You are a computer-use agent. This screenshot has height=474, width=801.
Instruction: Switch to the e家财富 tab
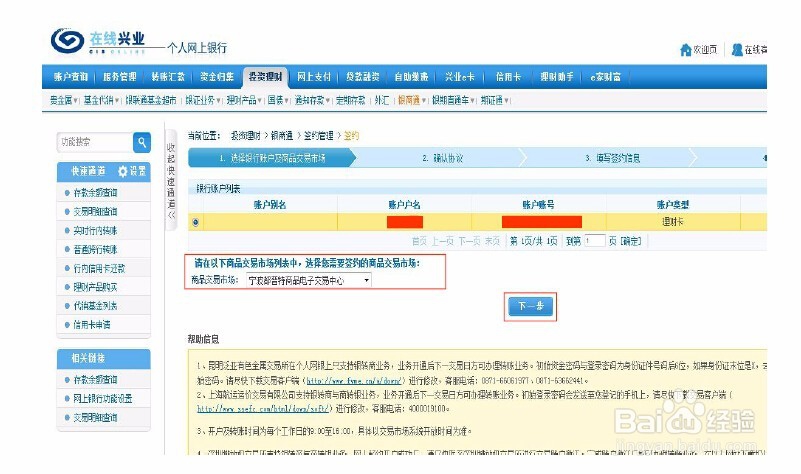[x=605, y=77]
